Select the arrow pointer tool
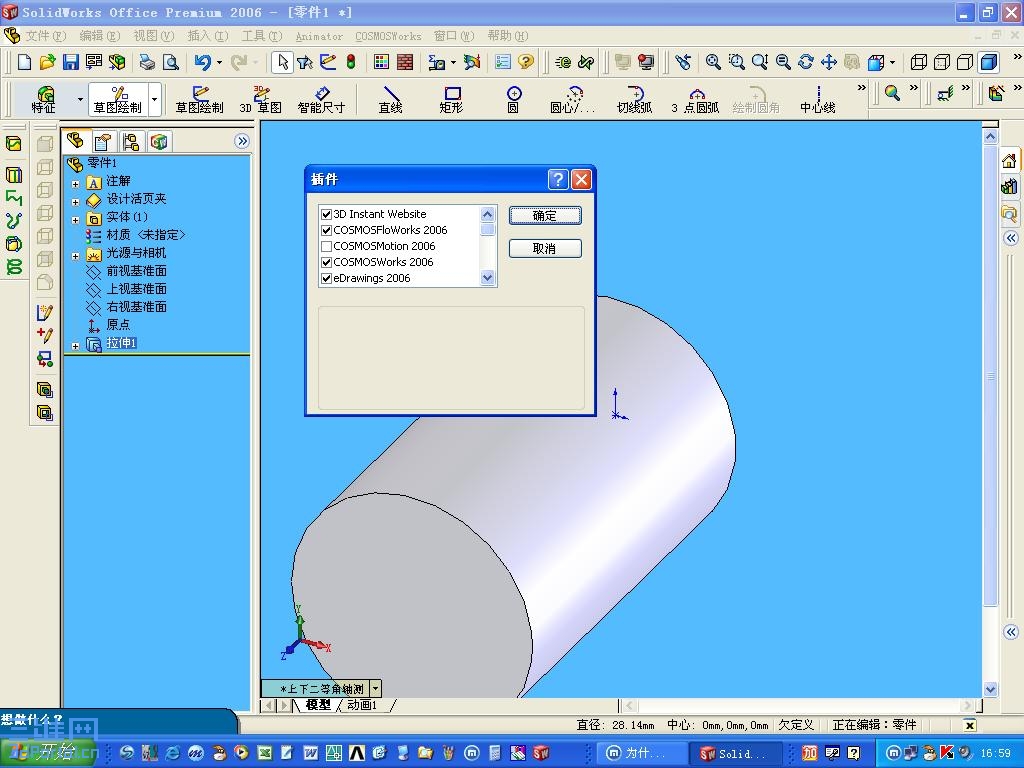1024x768 pixels. click(x=282, y=62)
